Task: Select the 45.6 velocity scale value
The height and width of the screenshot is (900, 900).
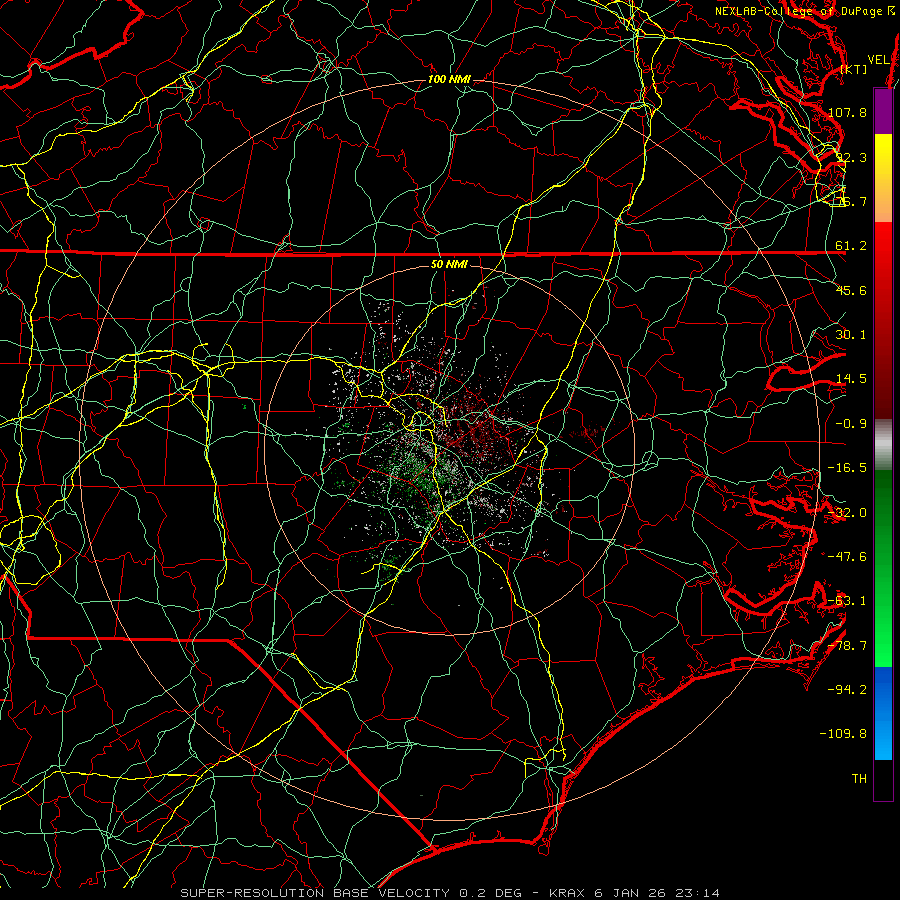Action: [x=851, y=290]
